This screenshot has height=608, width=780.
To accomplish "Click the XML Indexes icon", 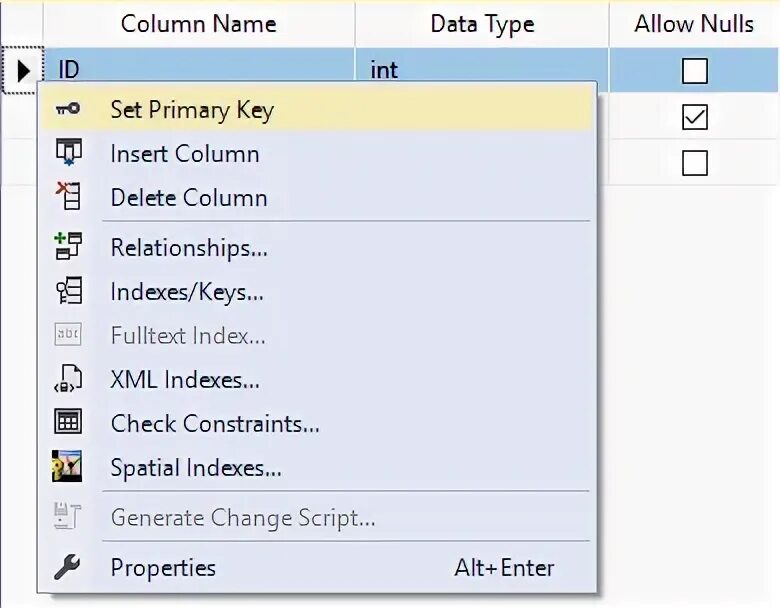I will 67,379.
